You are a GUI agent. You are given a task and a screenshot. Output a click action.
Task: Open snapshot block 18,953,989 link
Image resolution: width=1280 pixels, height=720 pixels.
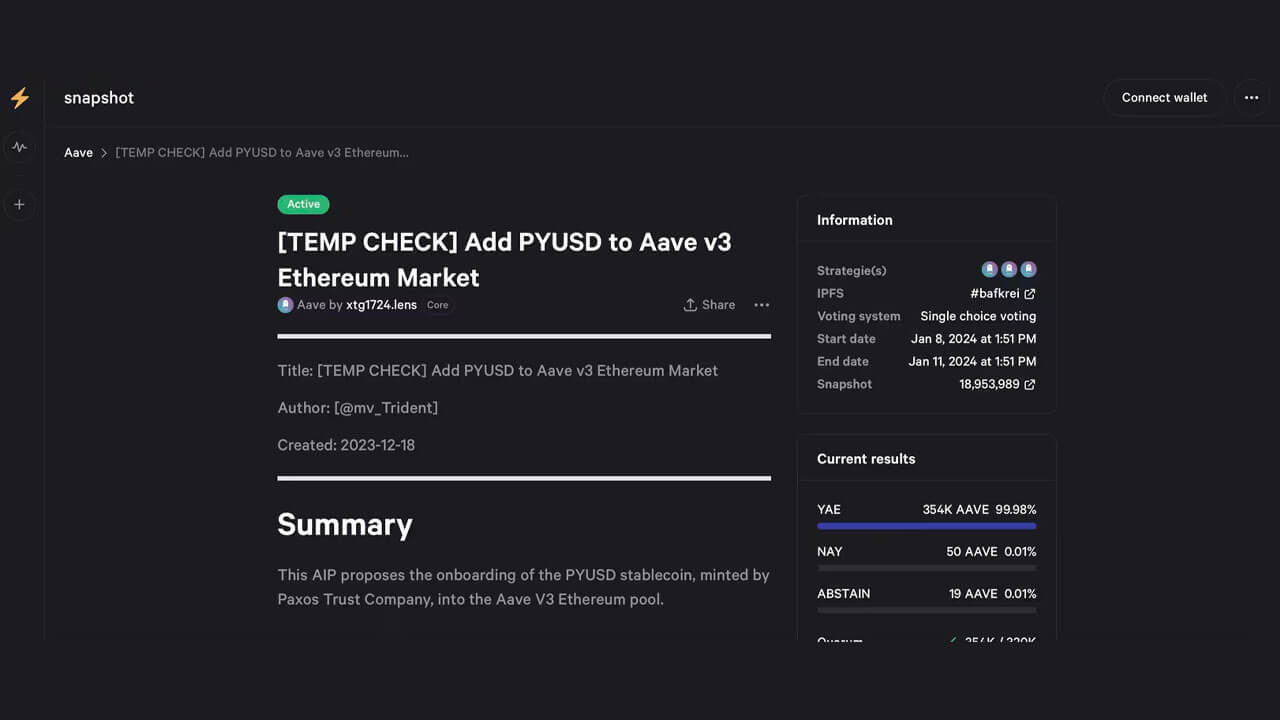click(x=997, y=384)
